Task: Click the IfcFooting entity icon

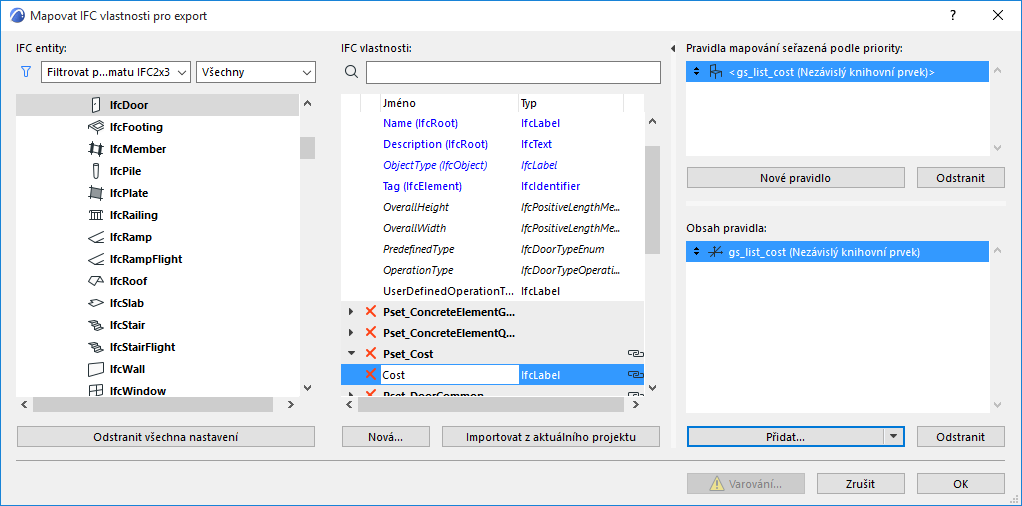Action: tap(96, 126)
